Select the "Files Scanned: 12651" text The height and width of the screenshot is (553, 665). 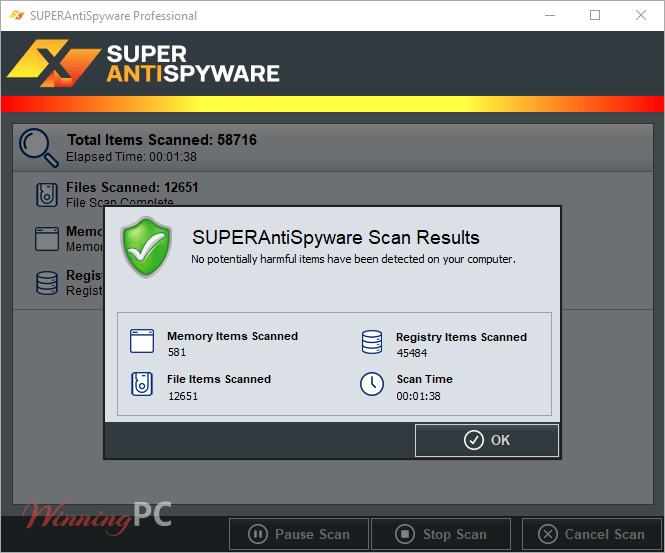tap(132, 187)
